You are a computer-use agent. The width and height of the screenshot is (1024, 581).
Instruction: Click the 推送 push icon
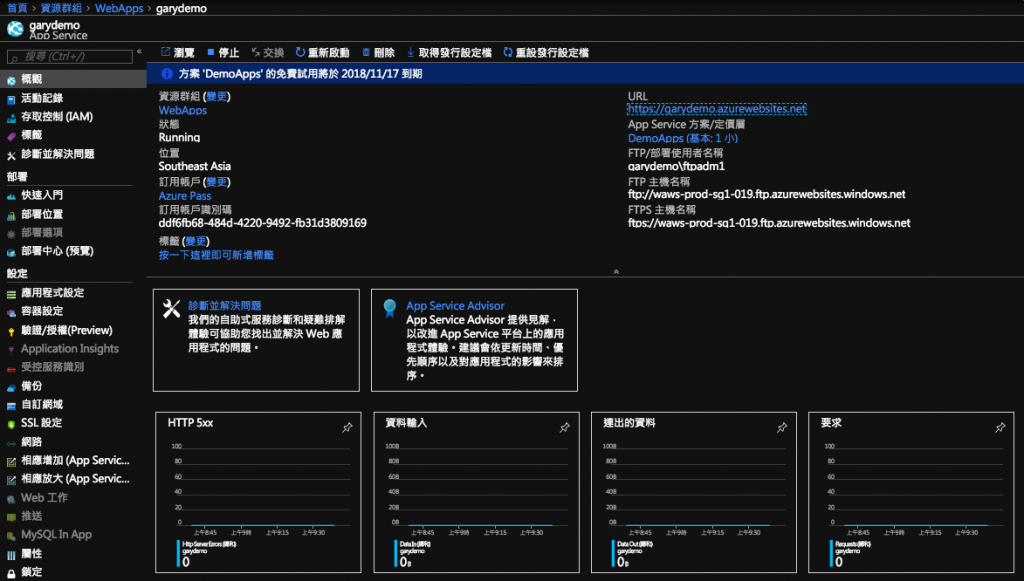11,517
